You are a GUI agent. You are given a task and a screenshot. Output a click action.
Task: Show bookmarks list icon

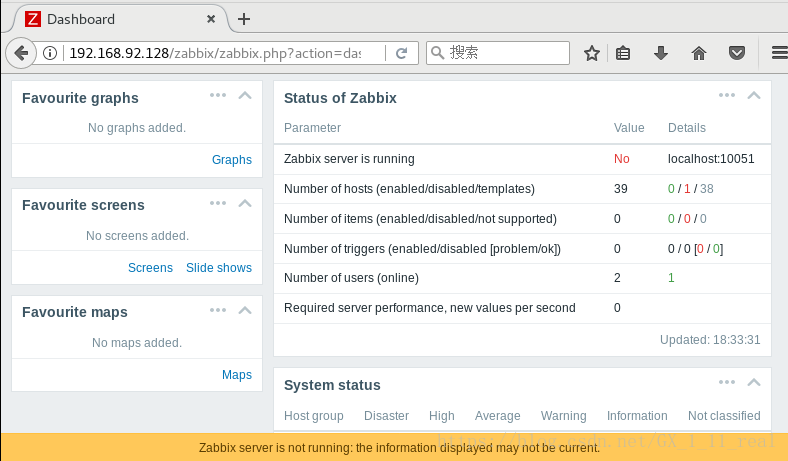point(623,53)
